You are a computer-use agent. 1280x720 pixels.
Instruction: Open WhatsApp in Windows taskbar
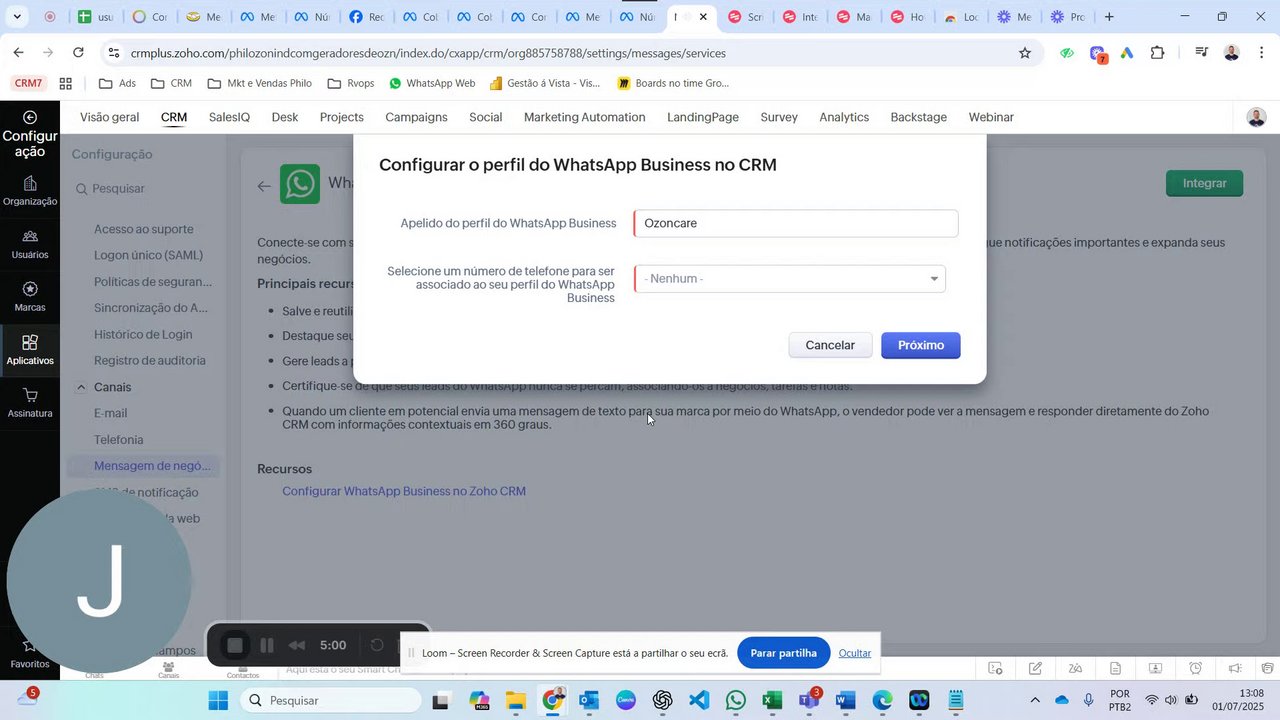(736, 700)
